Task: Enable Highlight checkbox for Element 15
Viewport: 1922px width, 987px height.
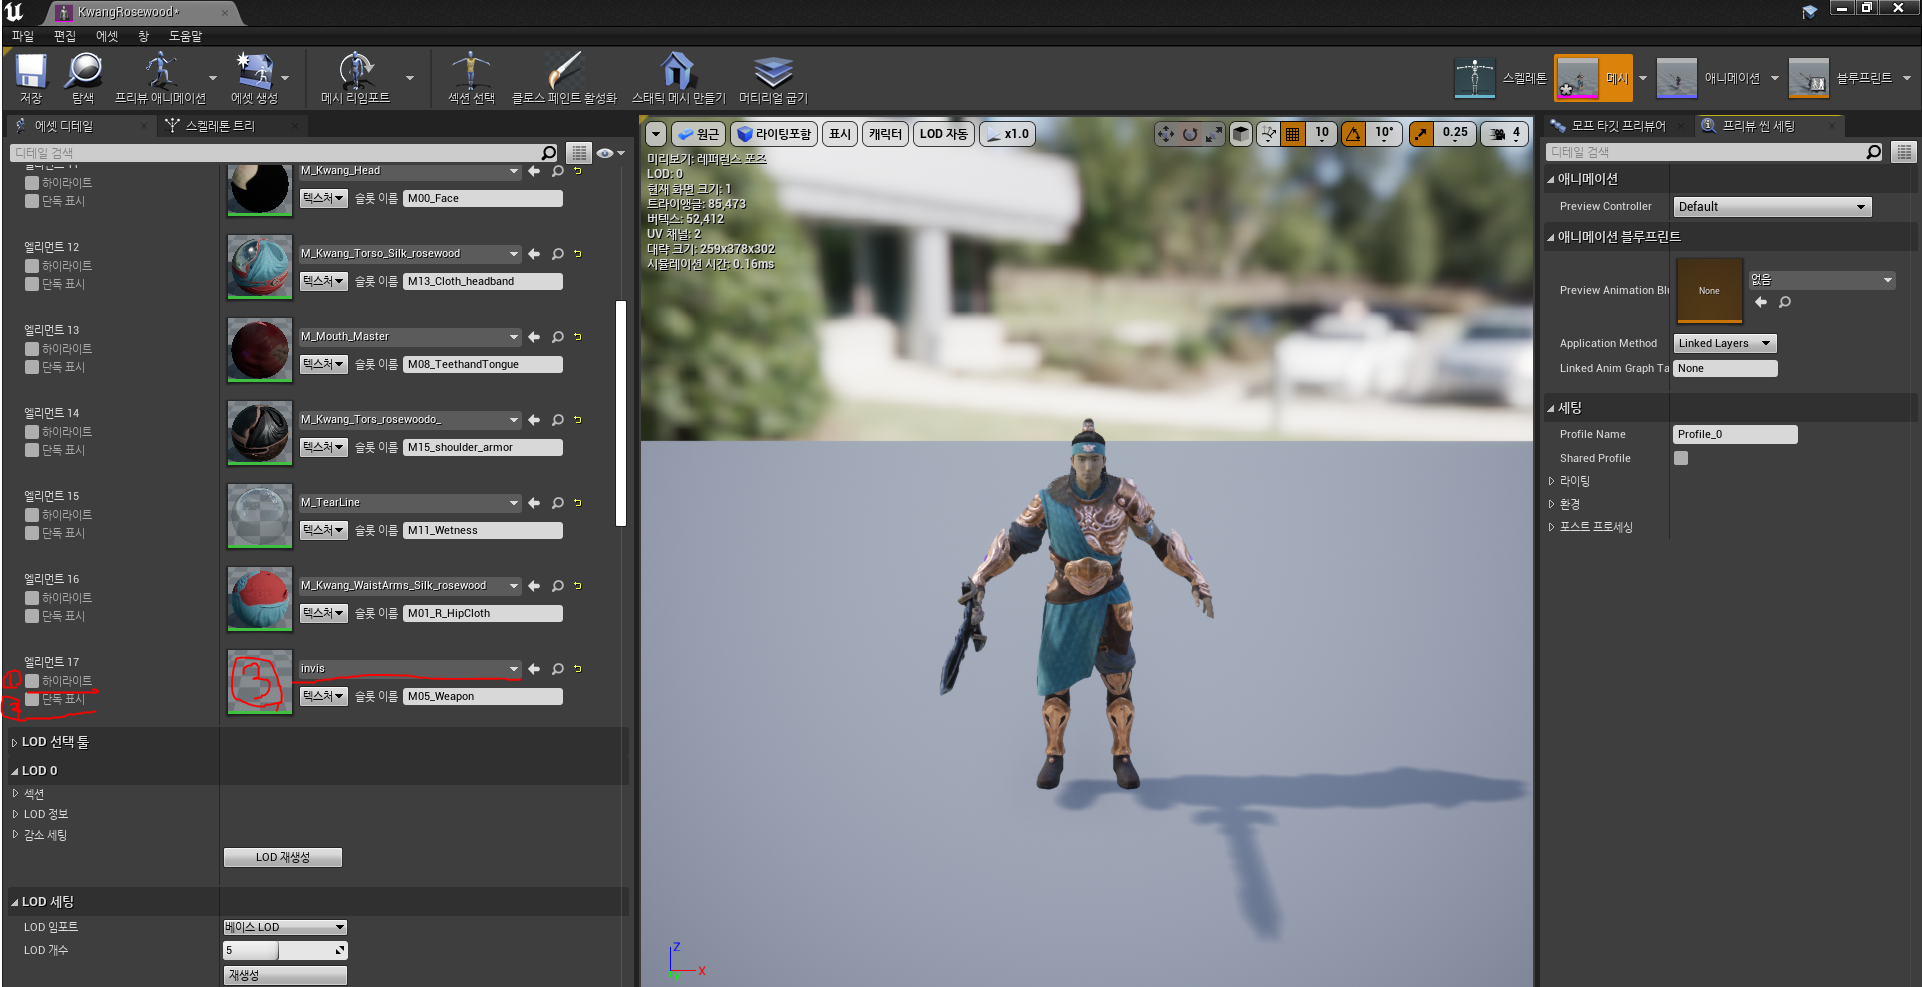Action: click(x=32, y=515)
